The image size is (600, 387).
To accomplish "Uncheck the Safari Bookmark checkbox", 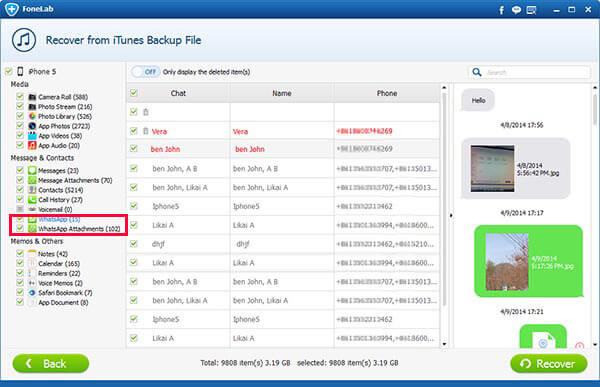I will [20, 292].
